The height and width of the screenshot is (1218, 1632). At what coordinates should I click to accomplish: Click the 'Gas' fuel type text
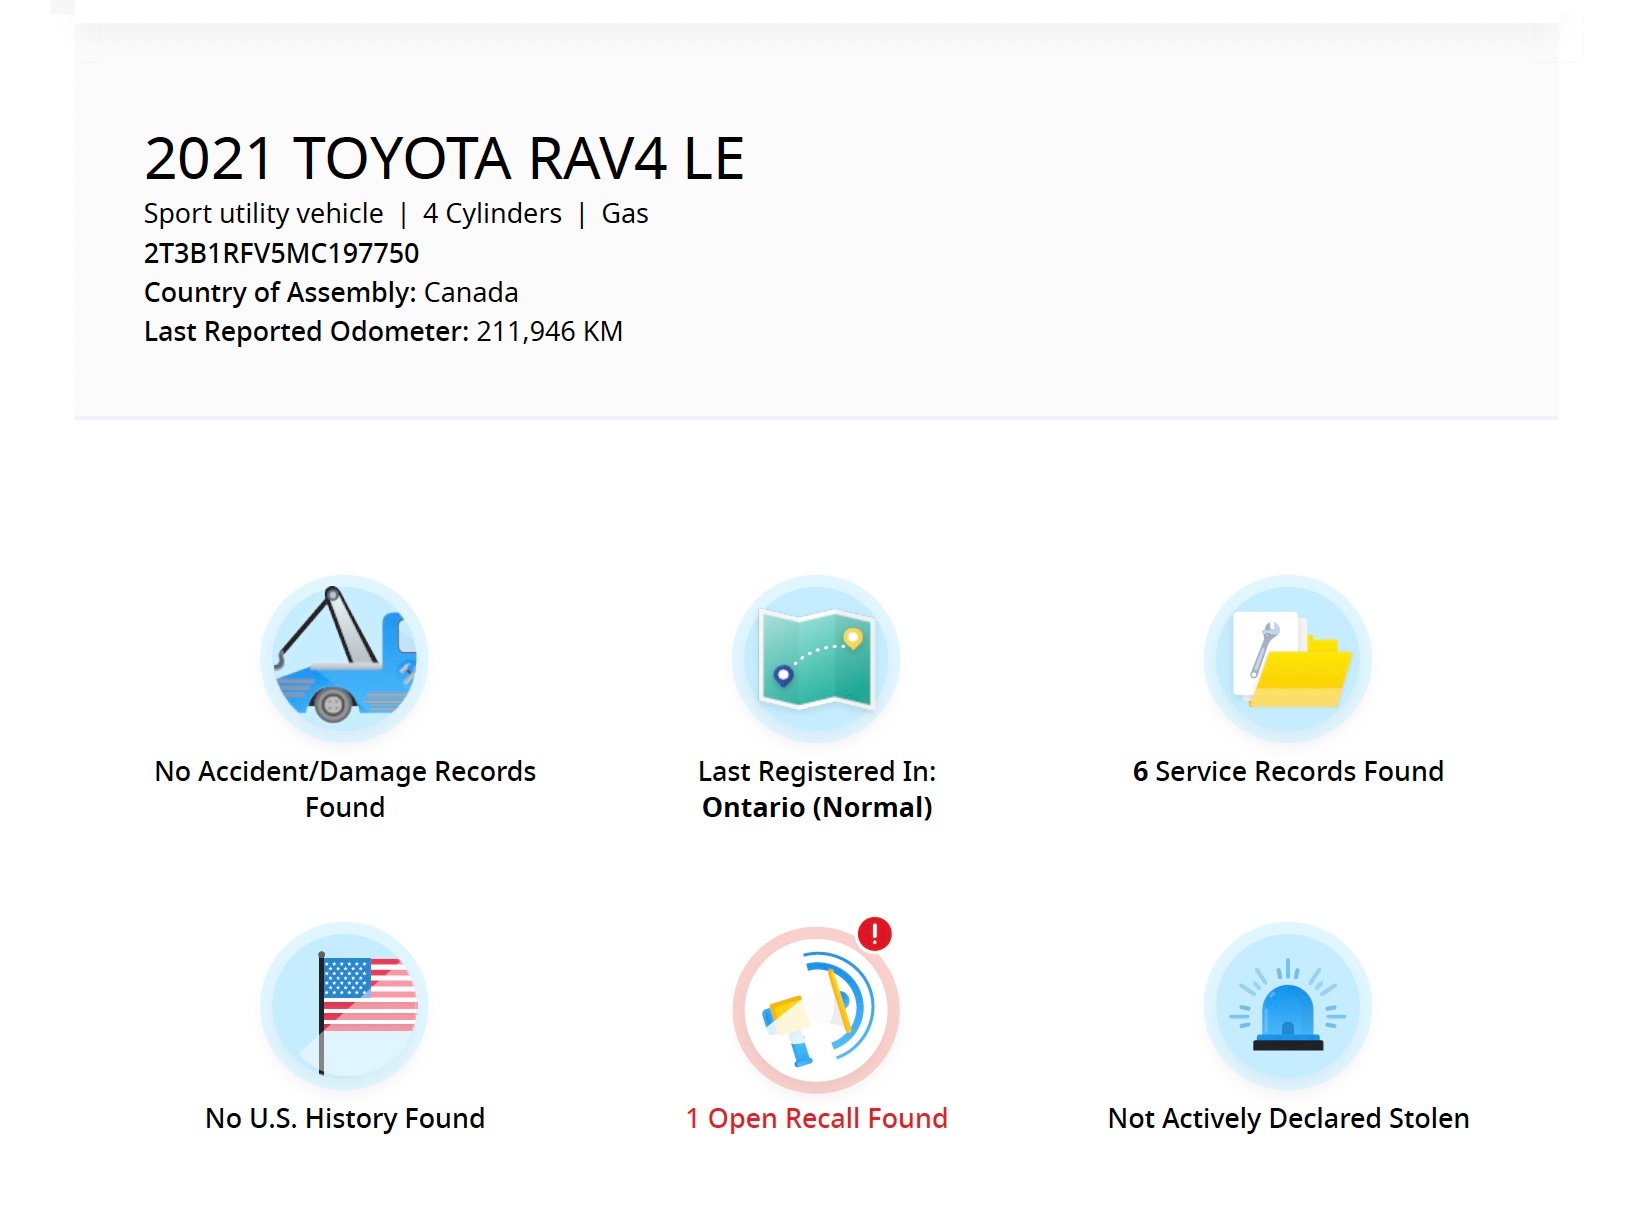tap(625, 214)
